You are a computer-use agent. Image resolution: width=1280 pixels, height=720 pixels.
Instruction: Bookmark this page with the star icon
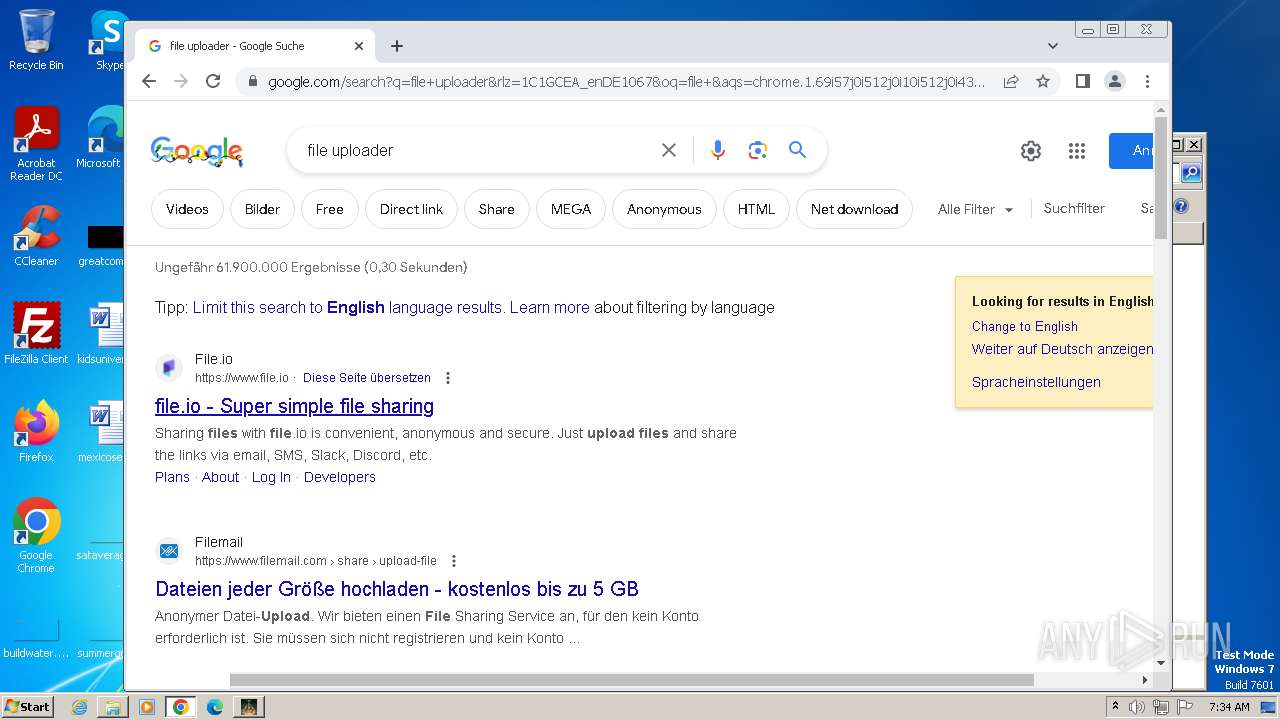point(1043,81)
